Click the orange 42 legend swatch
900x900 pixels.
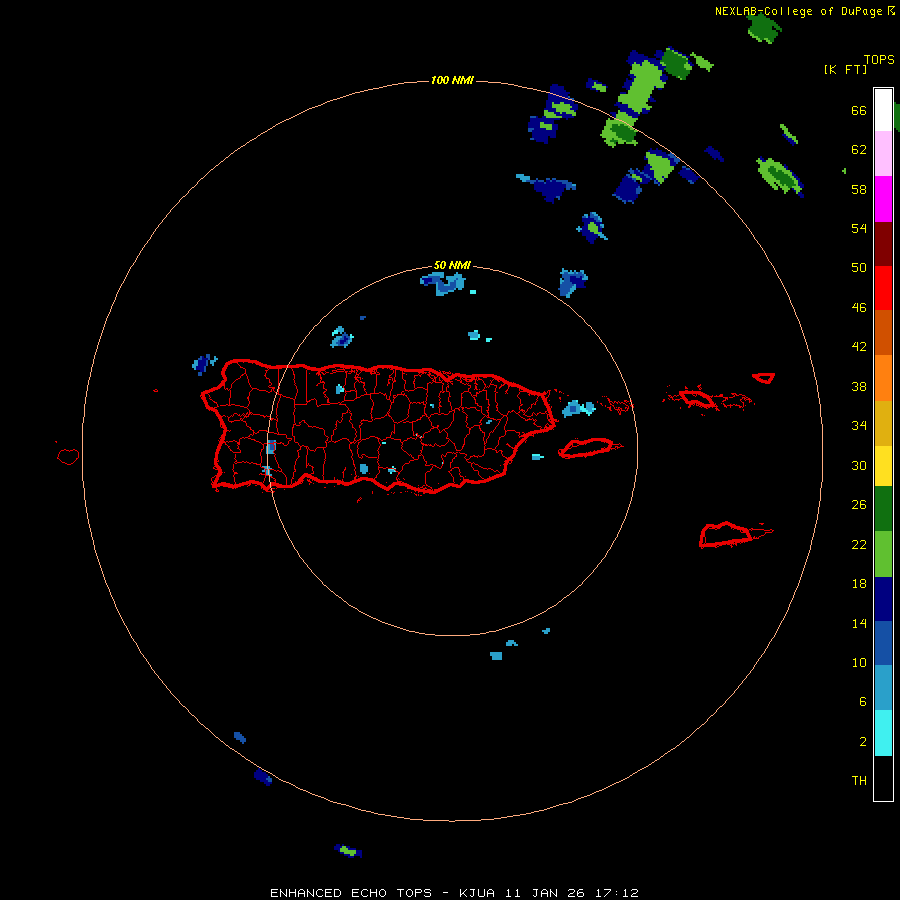click(x=883, y=377)
